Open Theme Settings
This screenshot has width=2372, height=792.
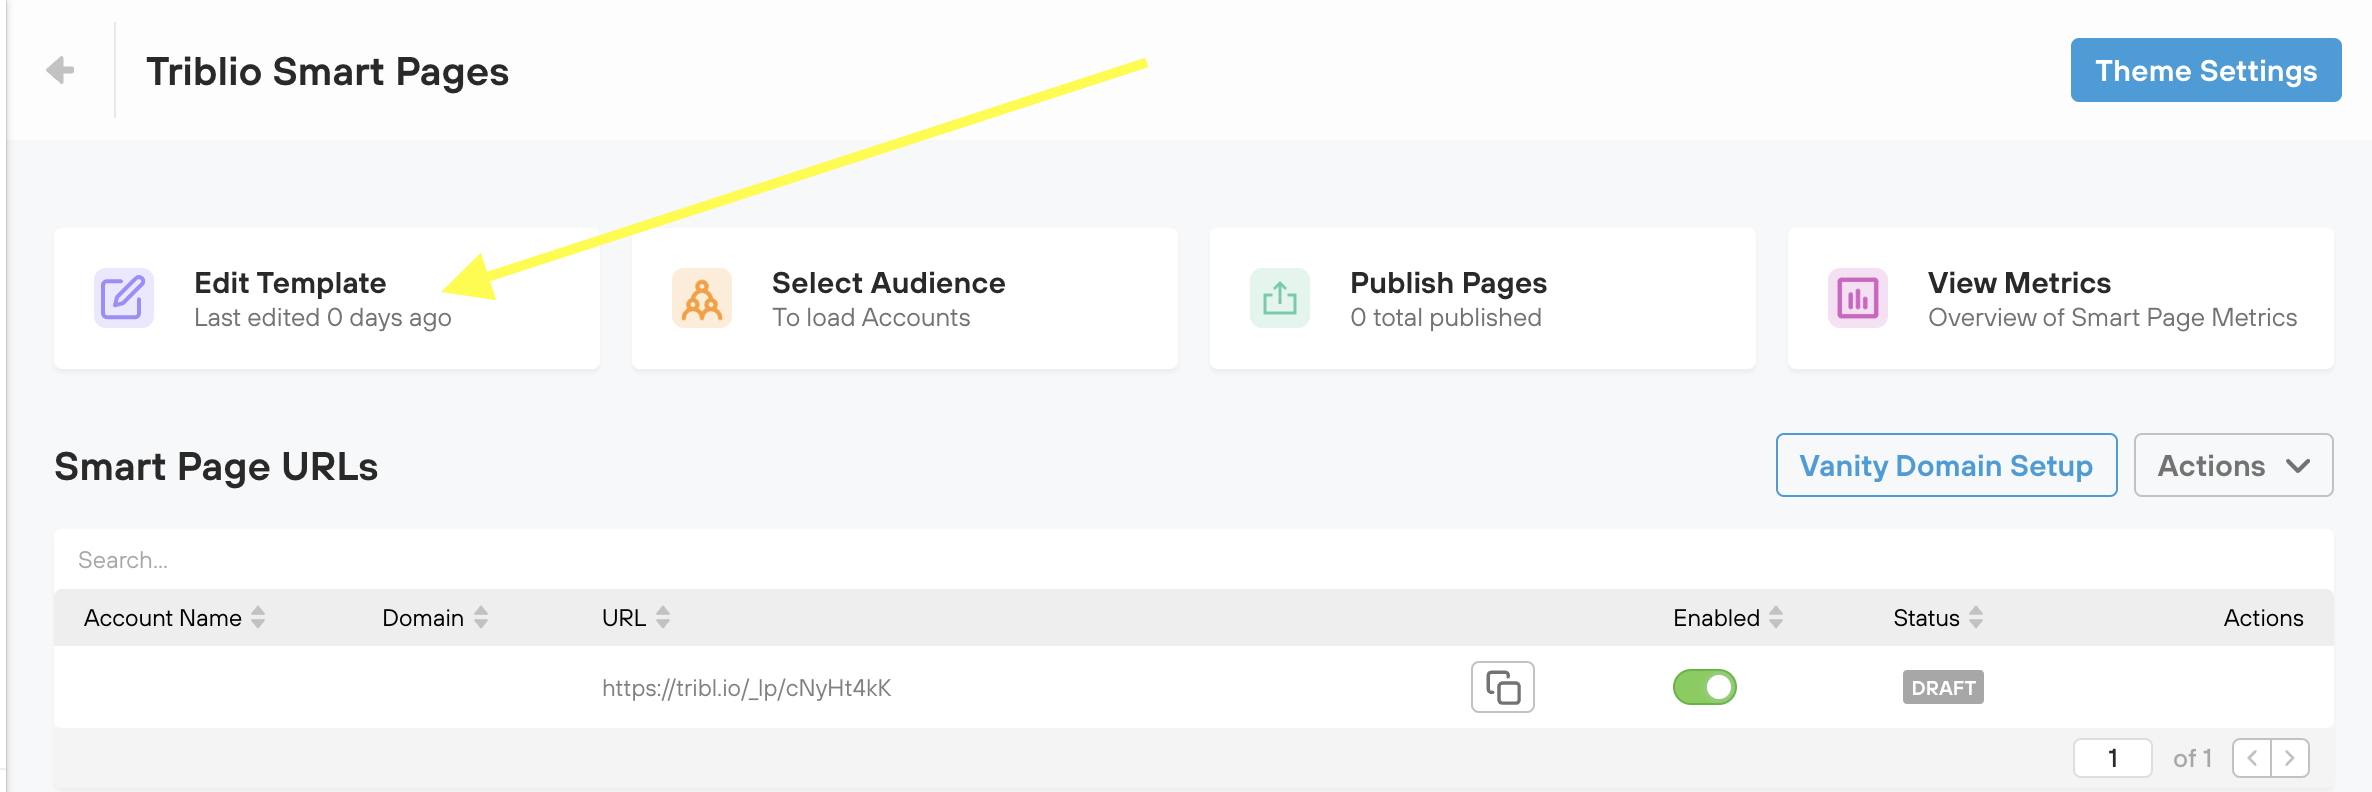[2206, 70]
